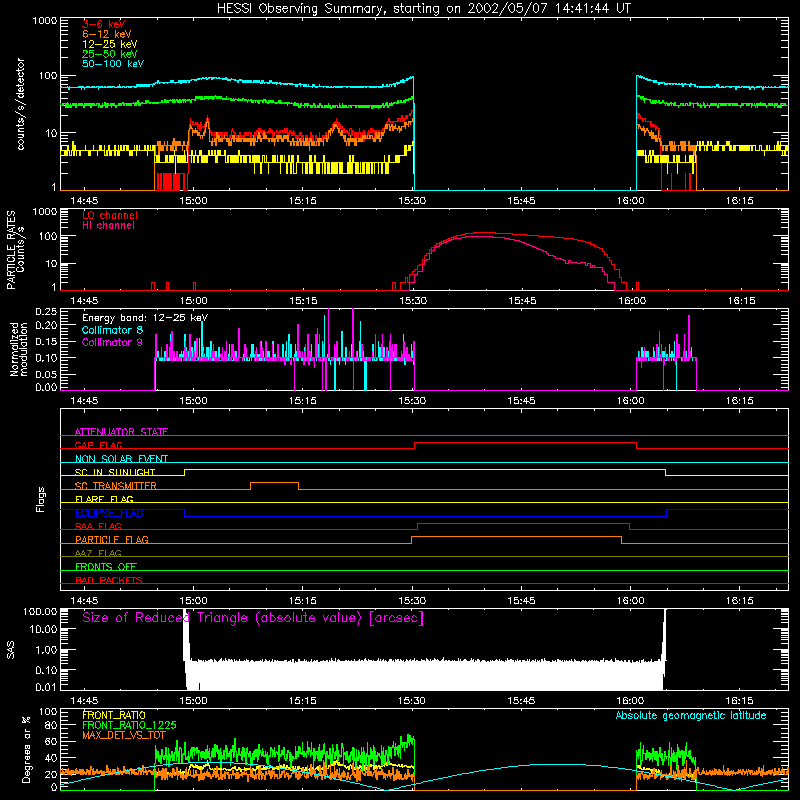Click the PARTICLE FLAG label
The height and width of the screenshot is (800, 800).
click(x=112, y=540)
